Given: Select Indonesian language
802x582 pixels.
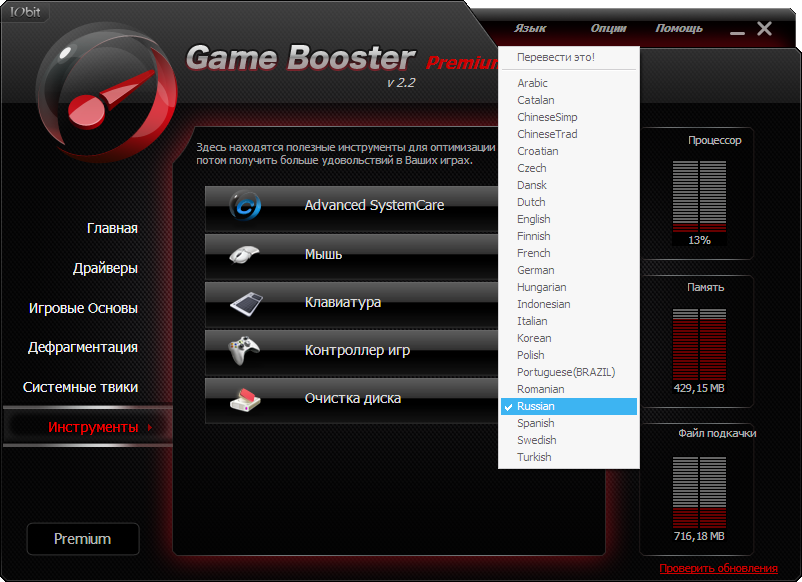Looking at the screenshot, I should coord(569,304).
